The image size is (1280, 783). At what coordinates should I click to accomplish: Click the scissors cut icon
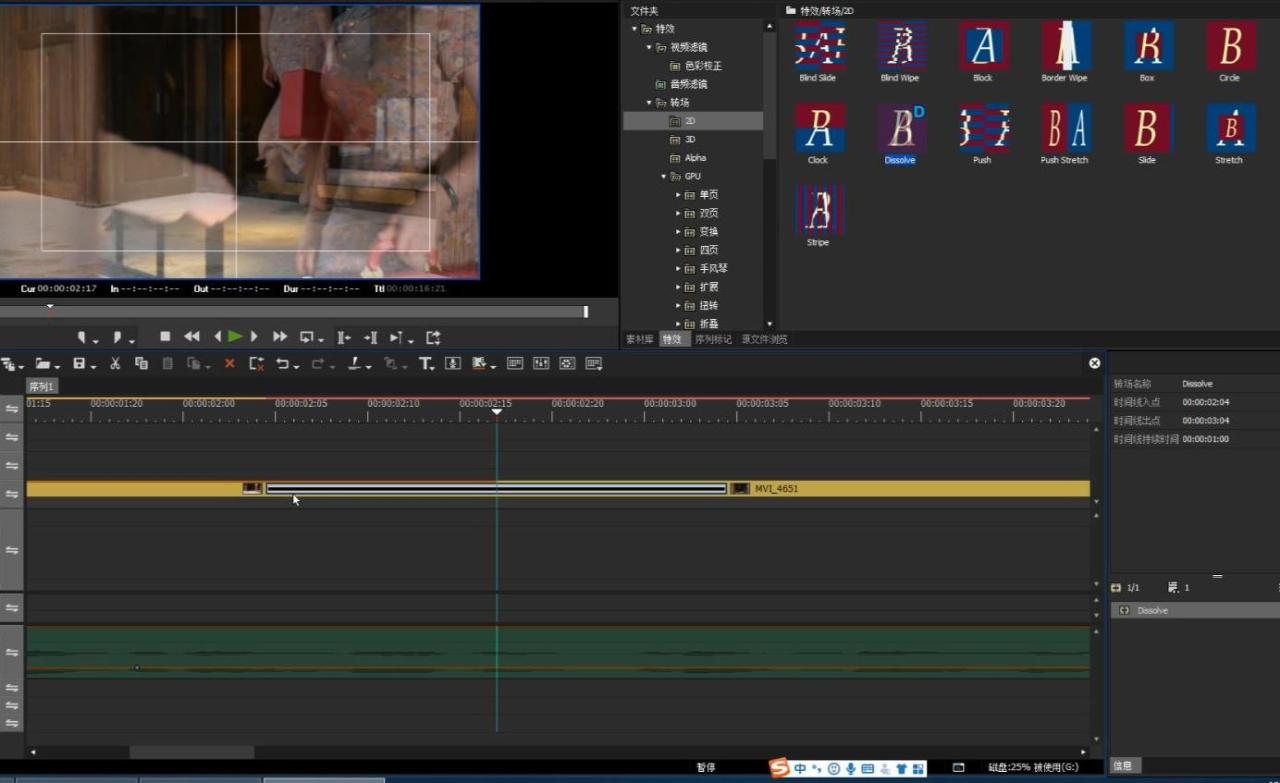(115, 364)
